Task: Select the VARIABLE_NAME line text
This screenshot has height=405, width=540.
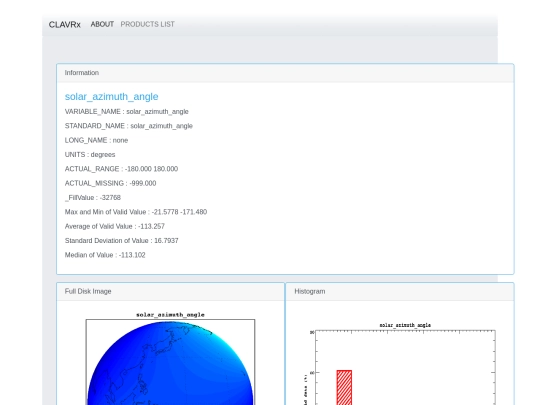Action: [x=126, y=112]
